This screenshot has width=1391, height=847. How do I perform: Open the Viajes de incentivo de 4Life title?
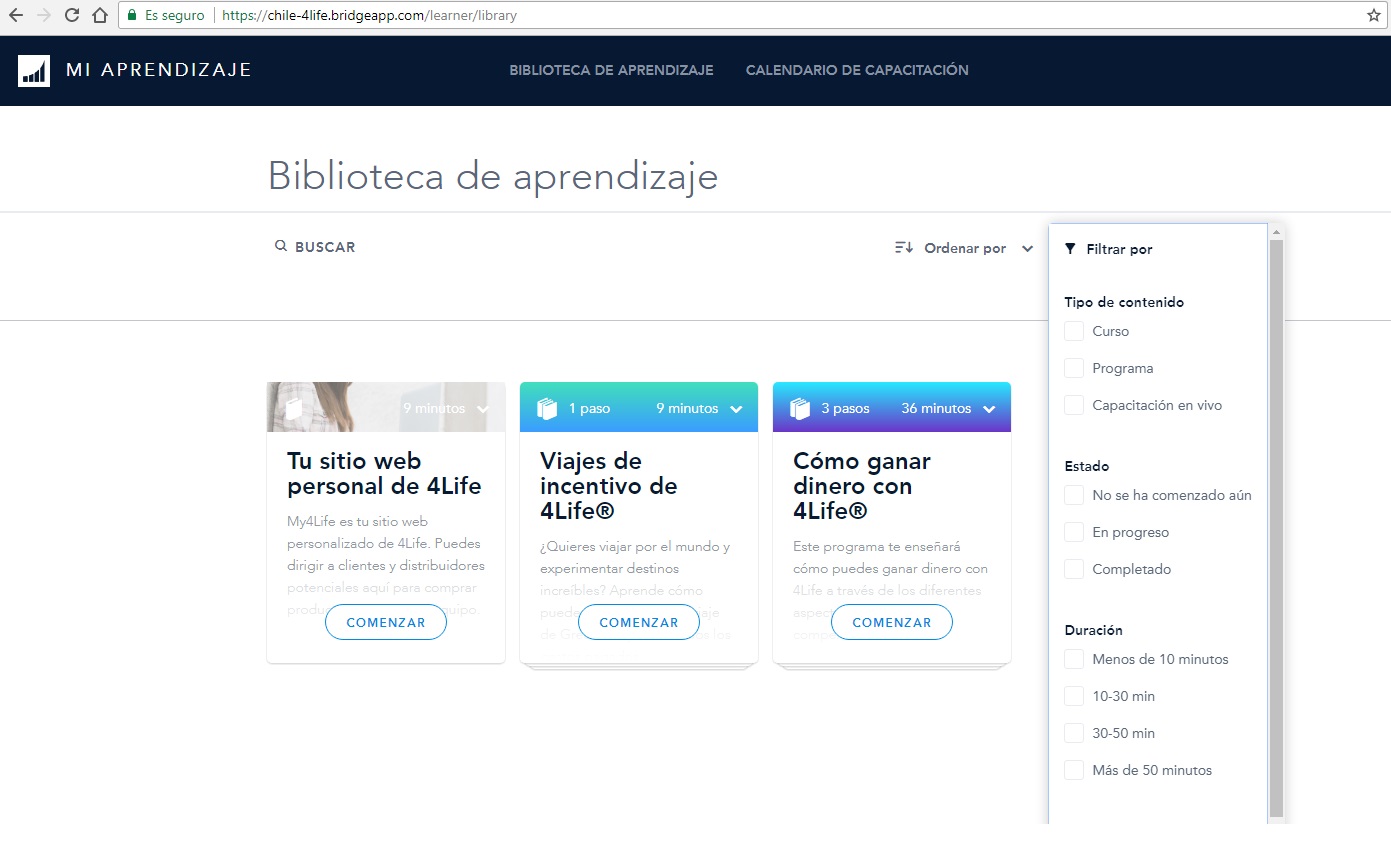pos(608,487)
